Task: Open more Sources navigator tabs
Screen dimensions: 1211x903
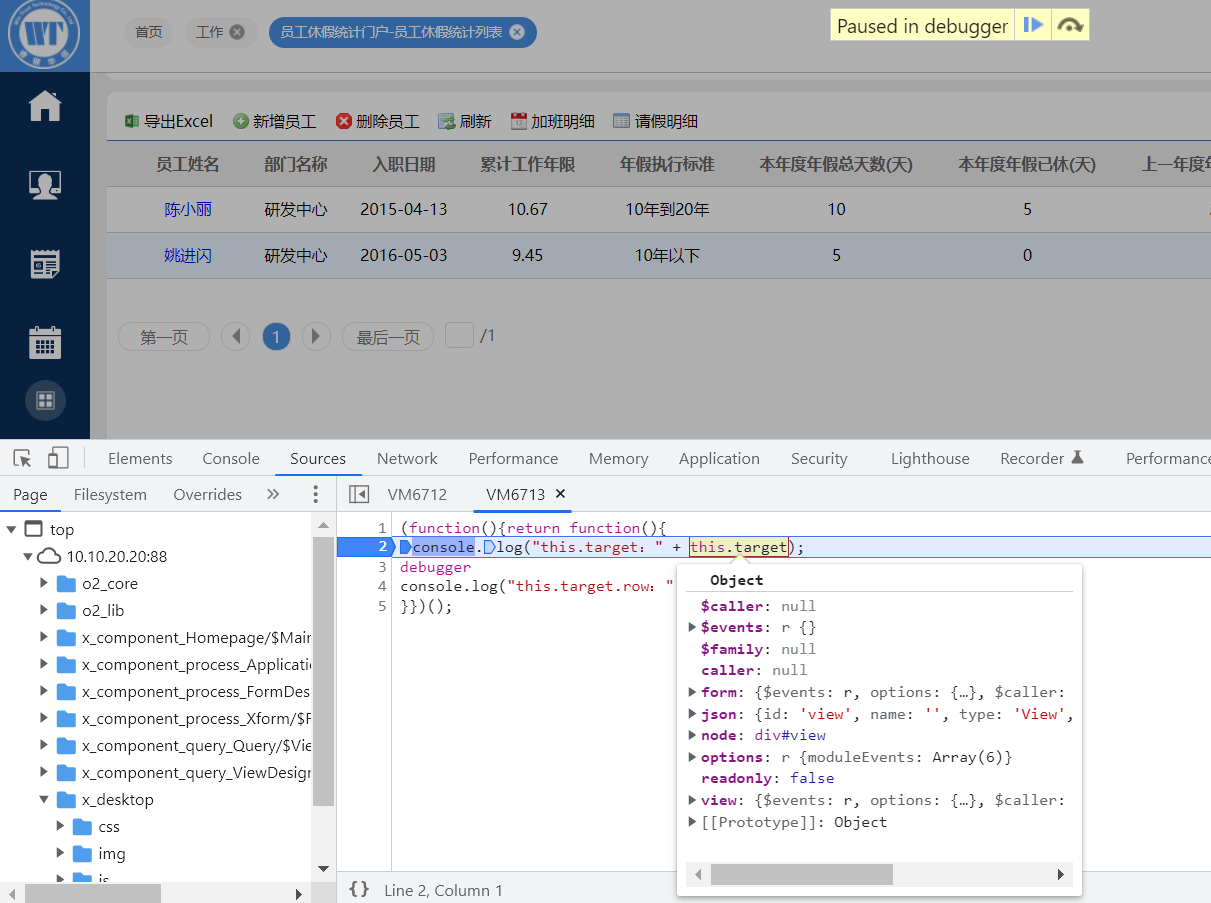Action: coord(273,494)
